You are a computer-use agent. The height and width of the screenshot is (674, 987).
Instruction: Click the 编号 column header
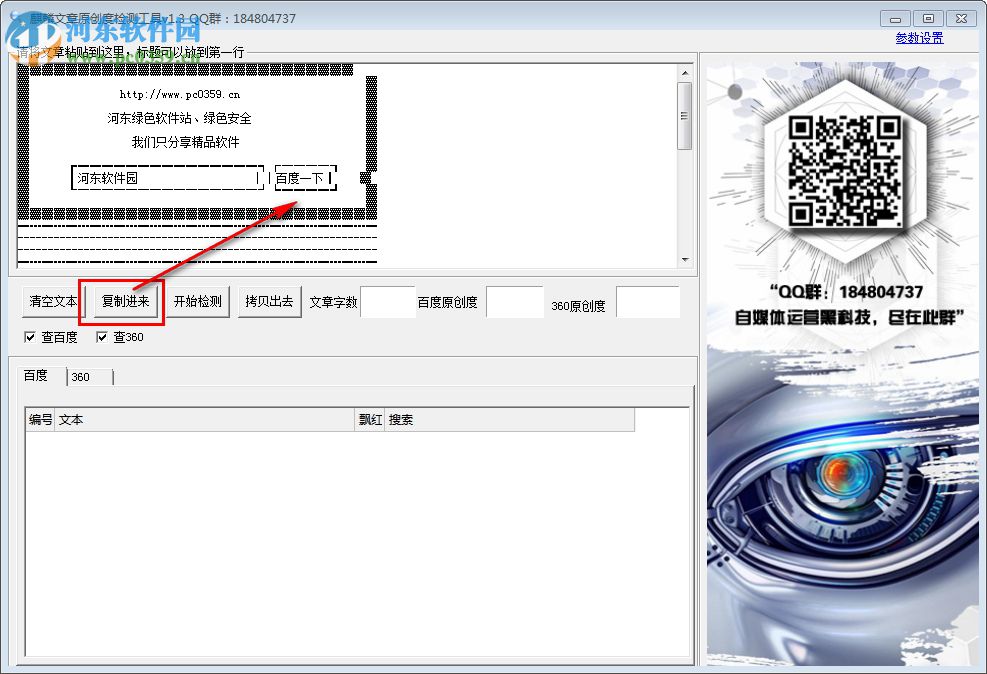click(x=40, y=420)
